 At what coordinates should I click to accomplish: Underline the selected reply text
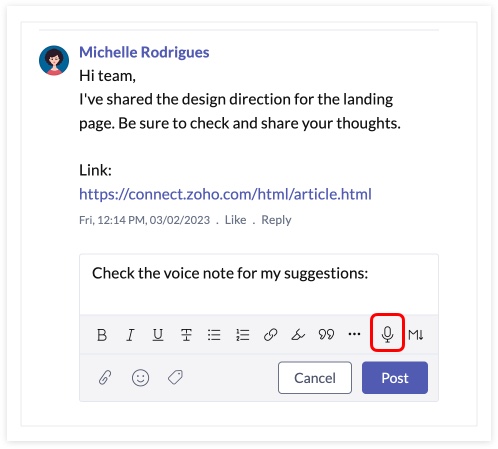click(x=158, y=335)
